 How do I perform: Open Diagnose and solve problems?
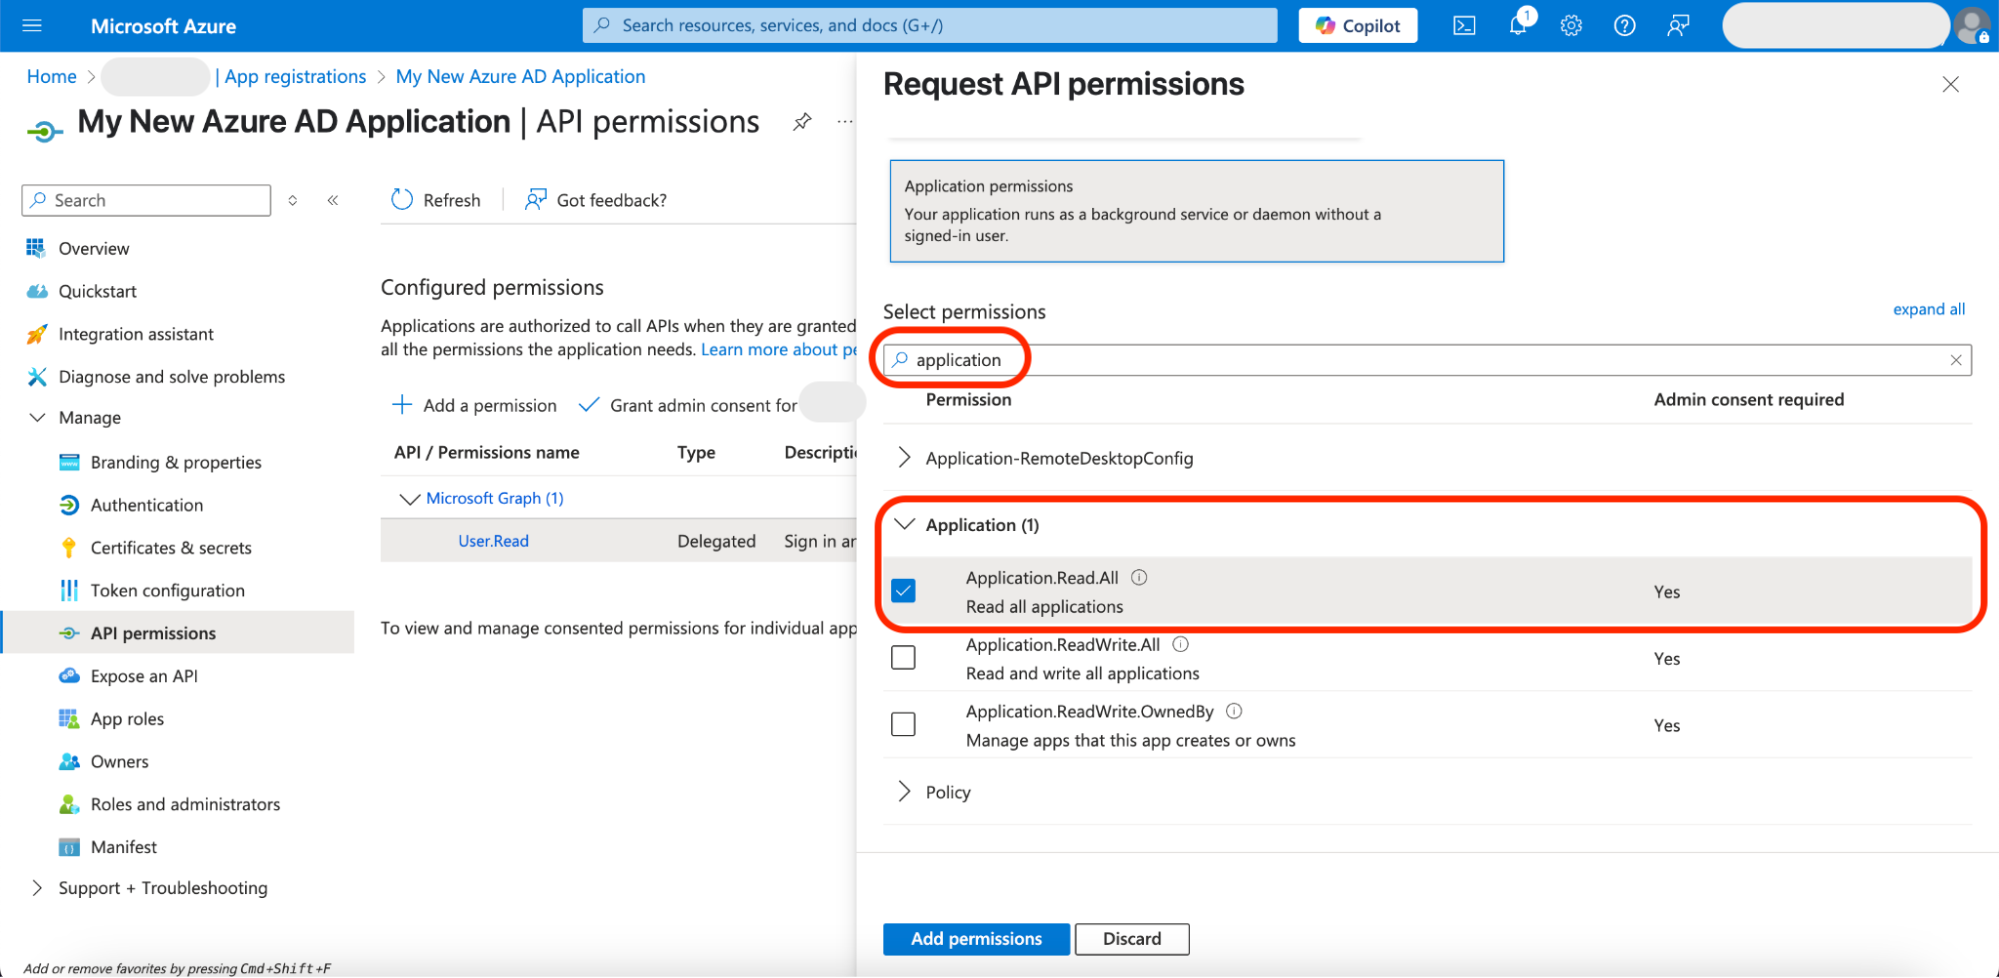point(171,377)
